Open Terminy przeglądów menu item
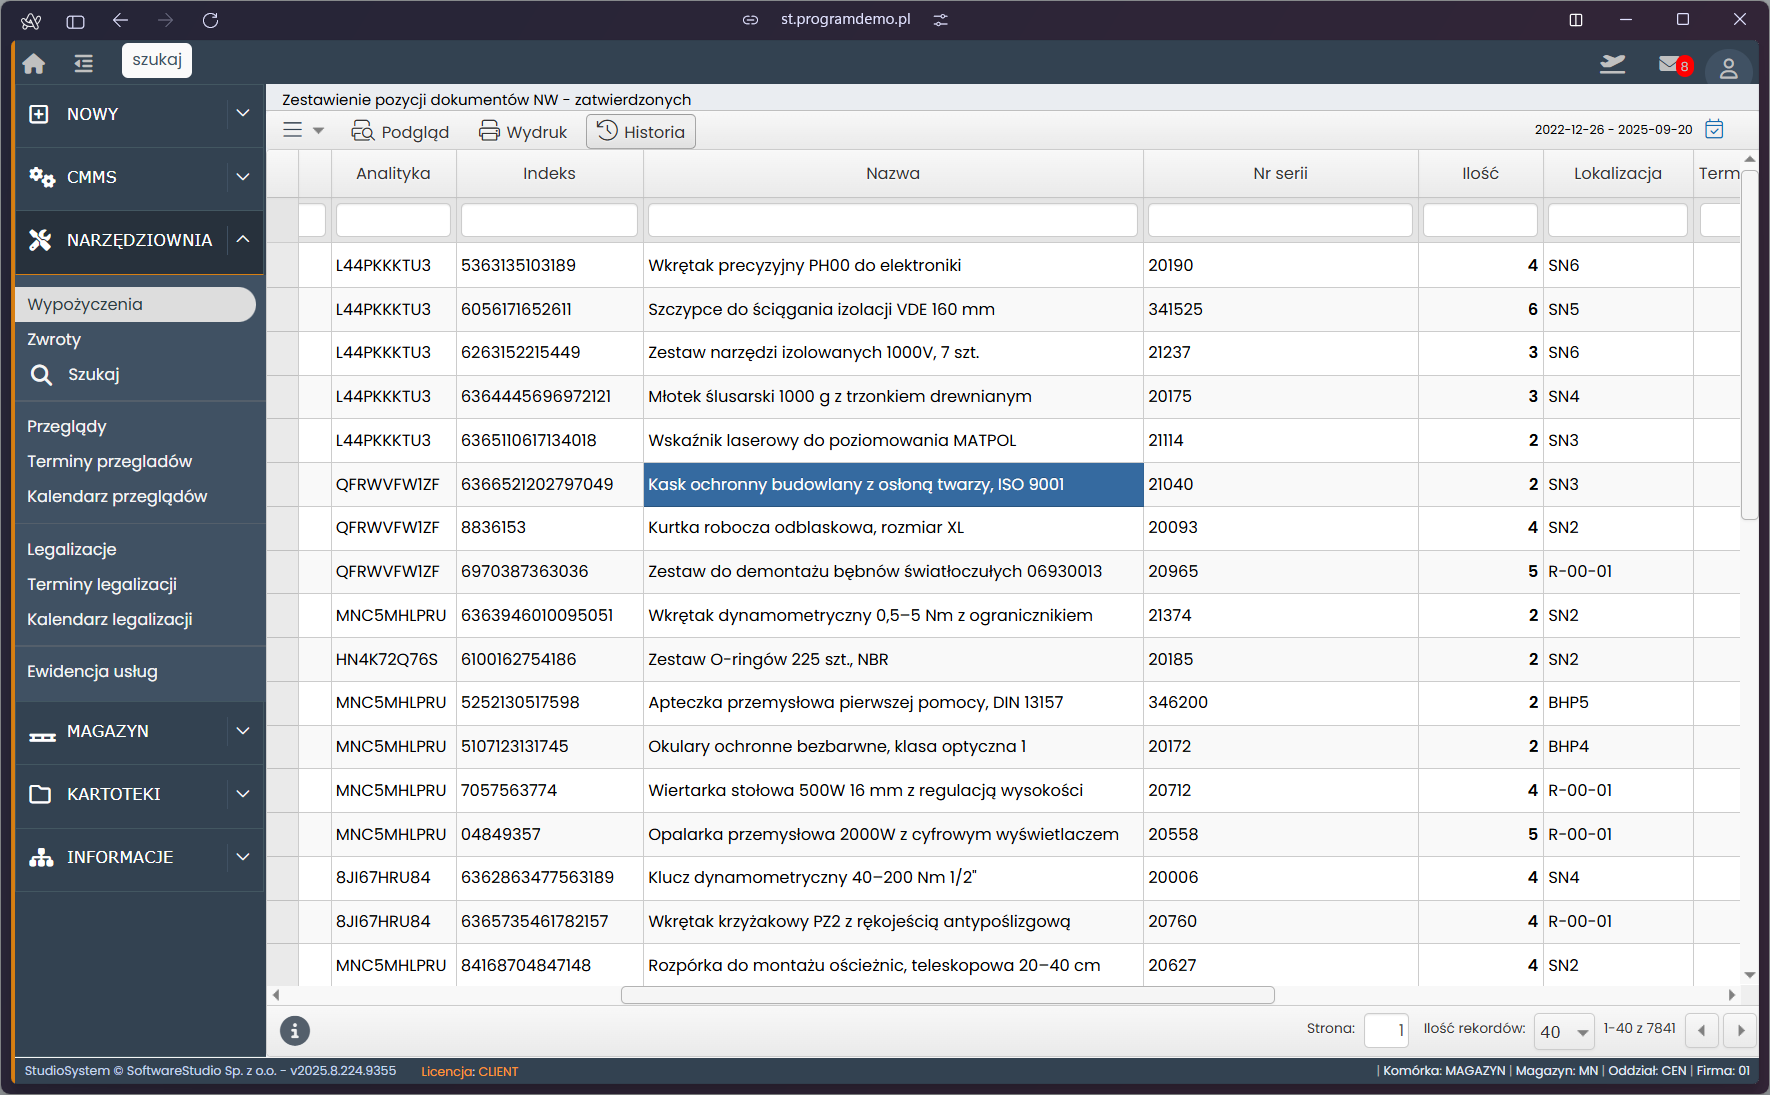Image resolution: width=1770 pixels, height=1095 pixels. (109, 461)
